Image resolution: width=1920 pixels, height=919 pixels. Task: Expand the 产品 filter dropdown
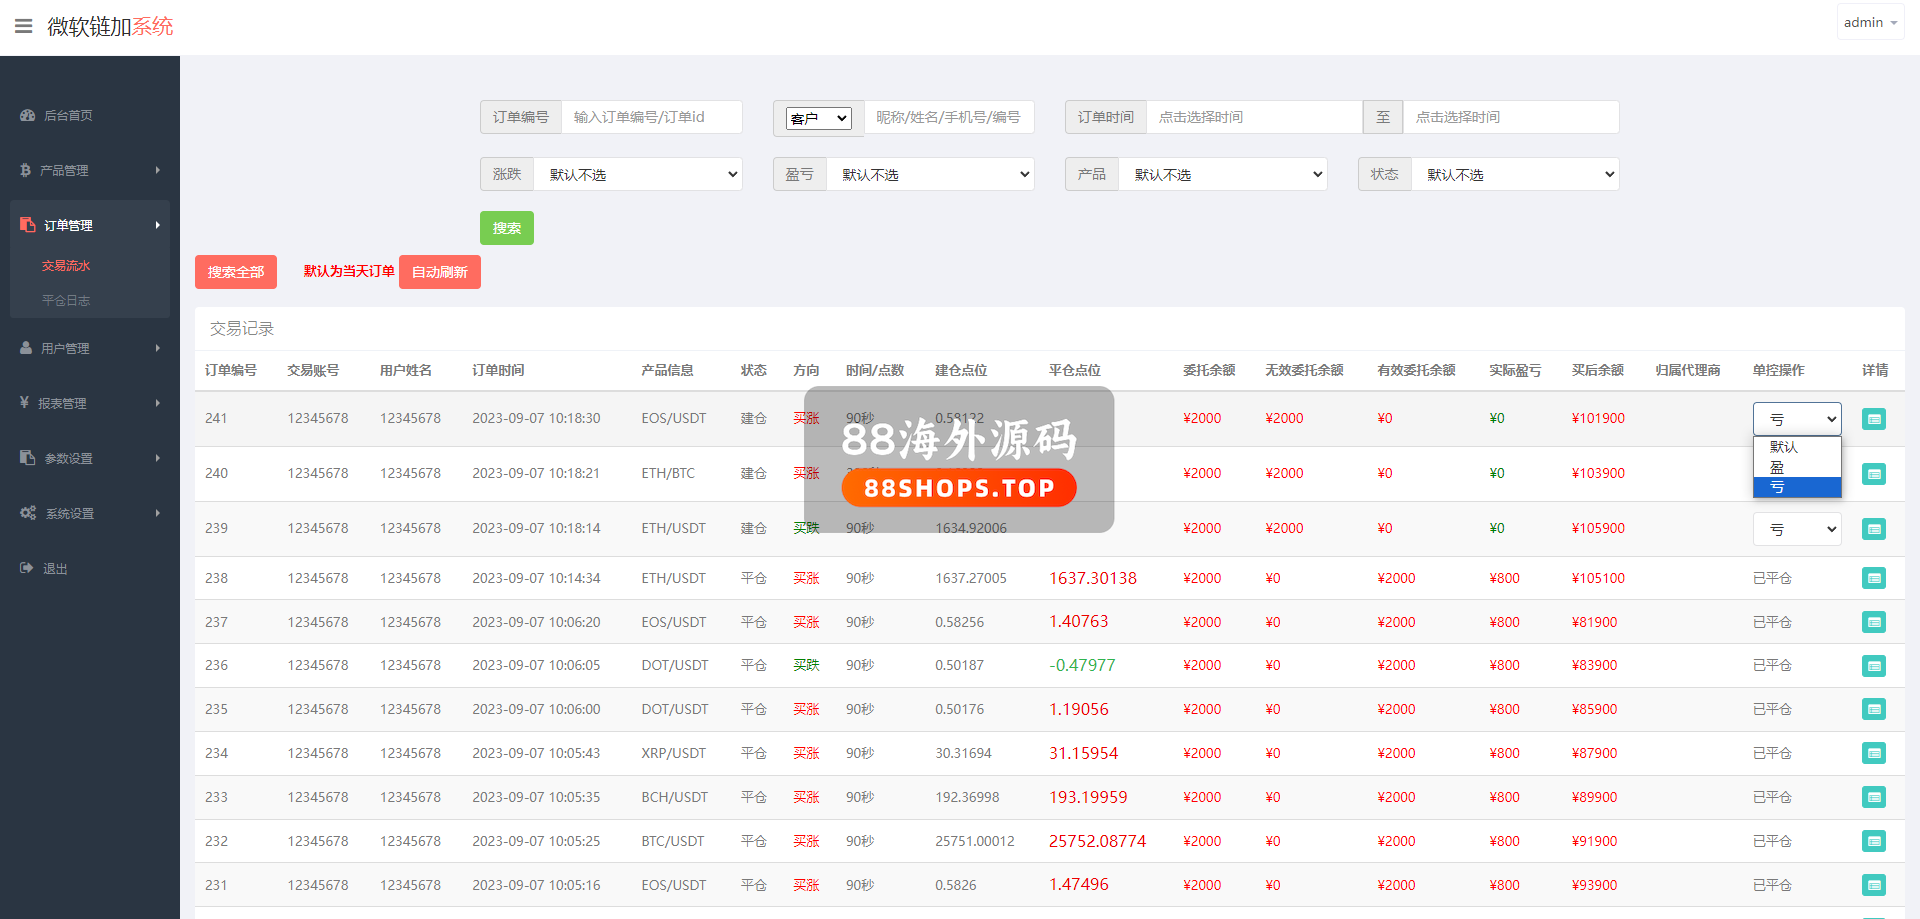pos(1222,174)
